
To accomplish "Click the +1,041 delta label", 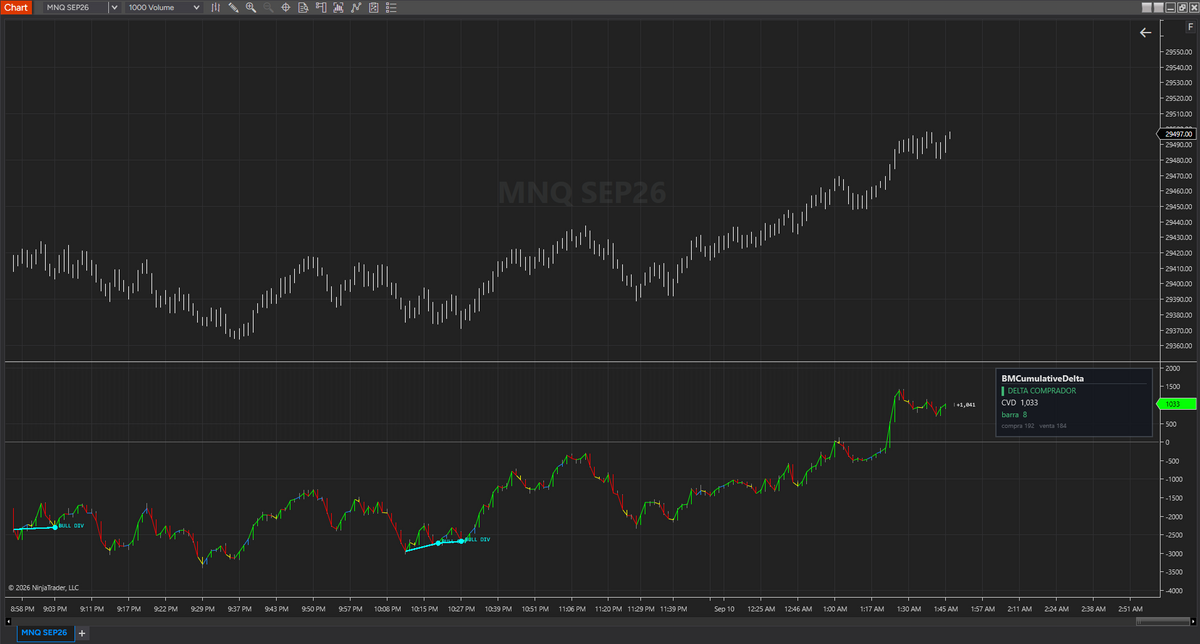I will pyautogui.click(x=965, y=405).
